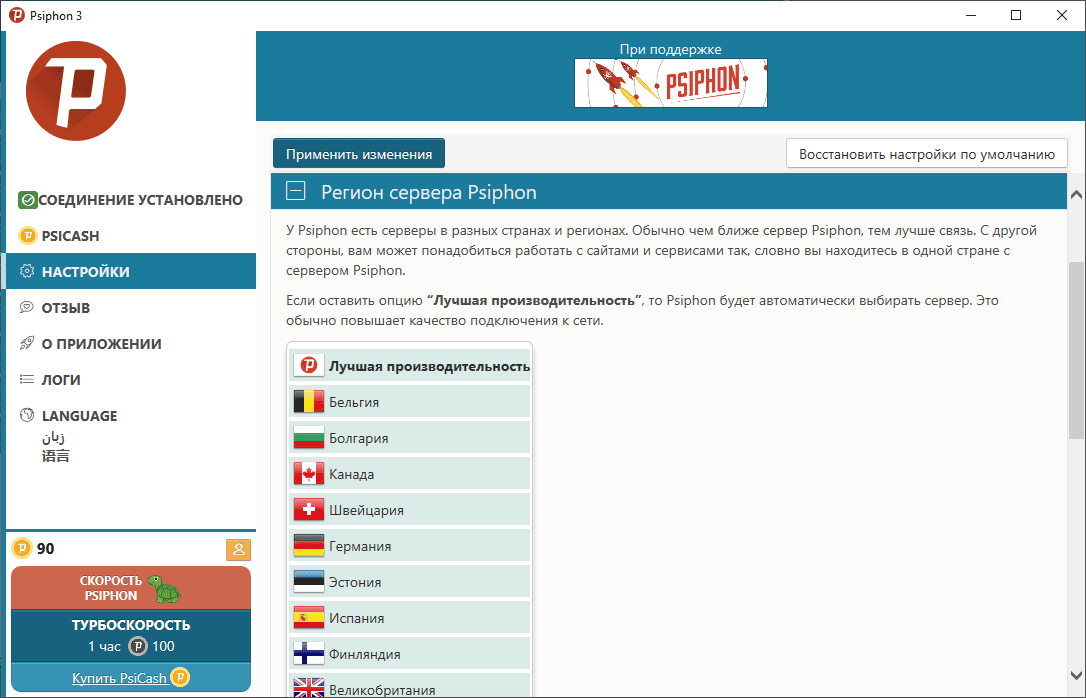The width and height of the screenshot is (1086, 698).
Task: Click the Belgium flag icon
Action: pyautogui.click(x=309, y=402)
